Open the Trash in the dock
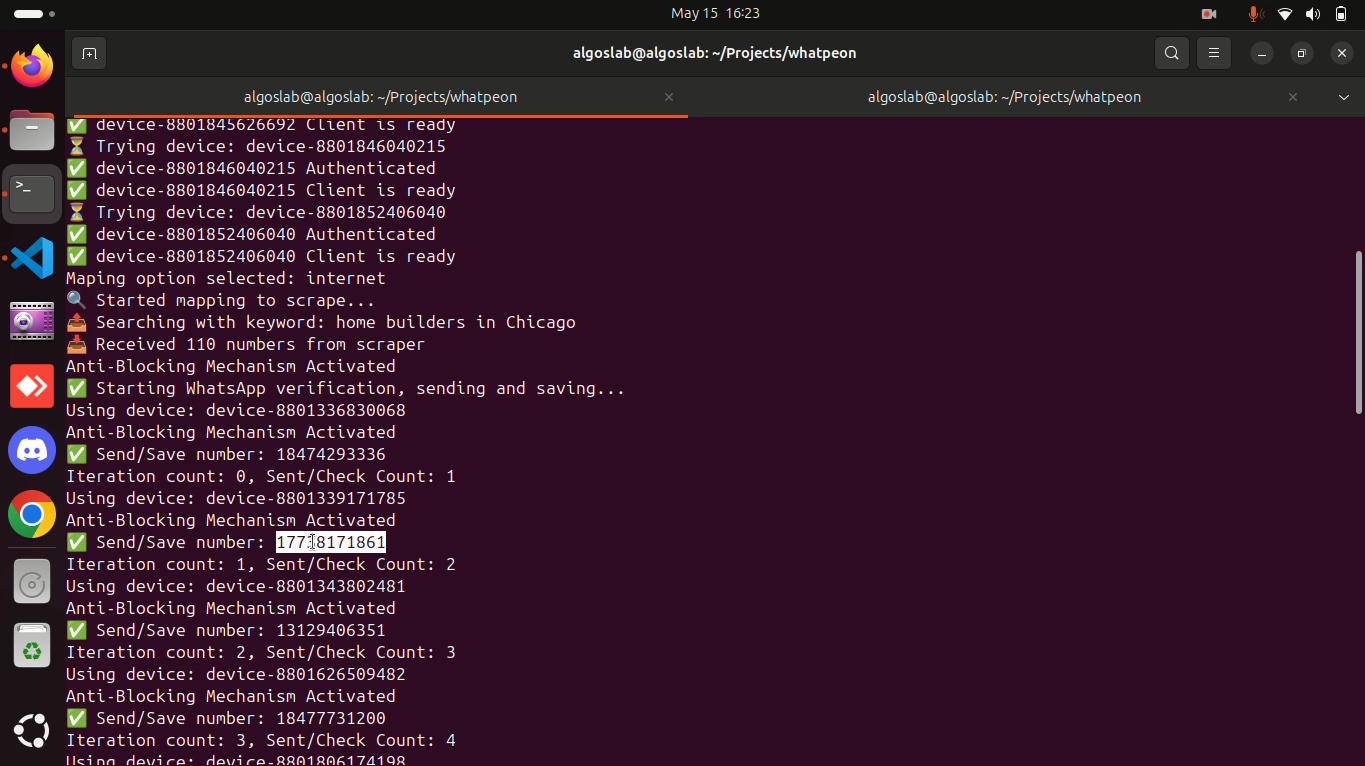 (32, 646)
